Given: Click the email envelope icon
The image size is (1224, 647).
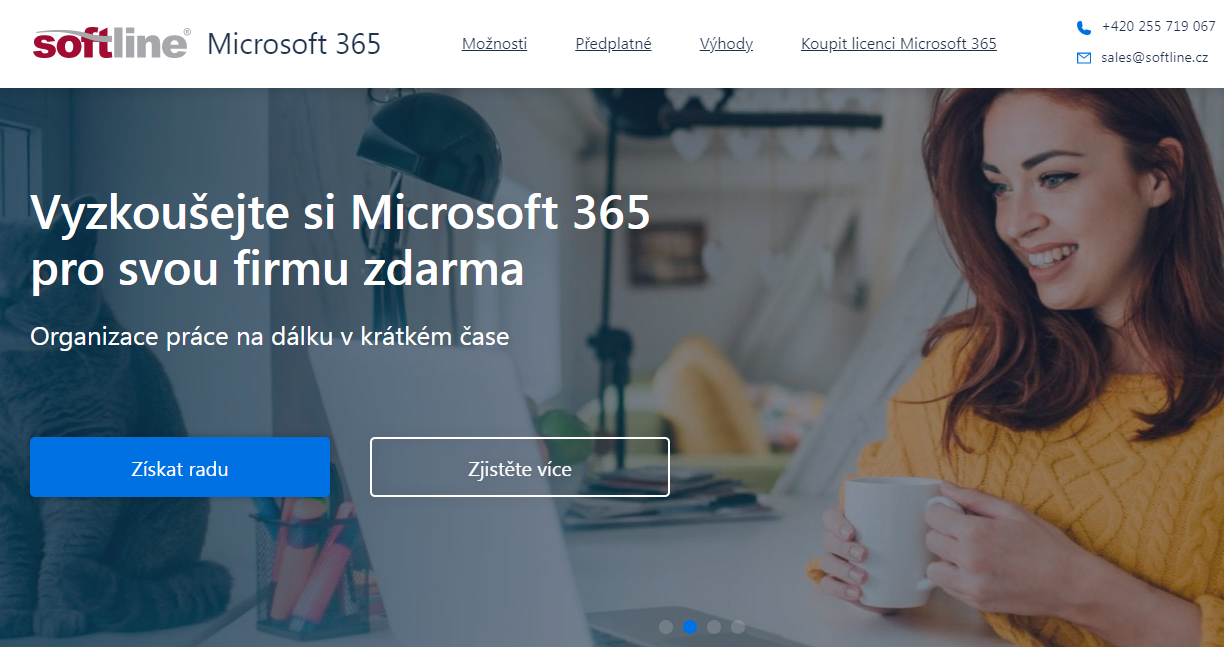Looking at the screenshot, I should coord(1084,58).
